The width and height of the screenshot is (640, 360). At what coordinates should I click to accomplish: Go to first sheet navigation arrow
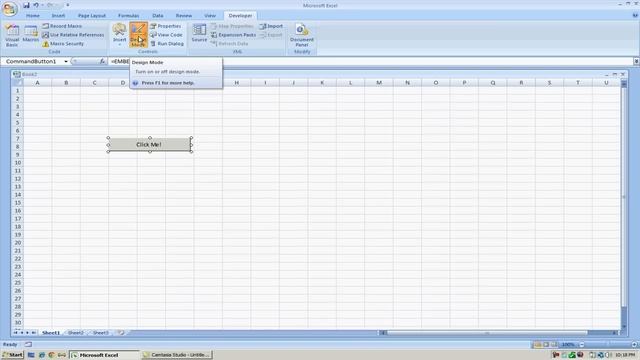click(x=16, y=333)
